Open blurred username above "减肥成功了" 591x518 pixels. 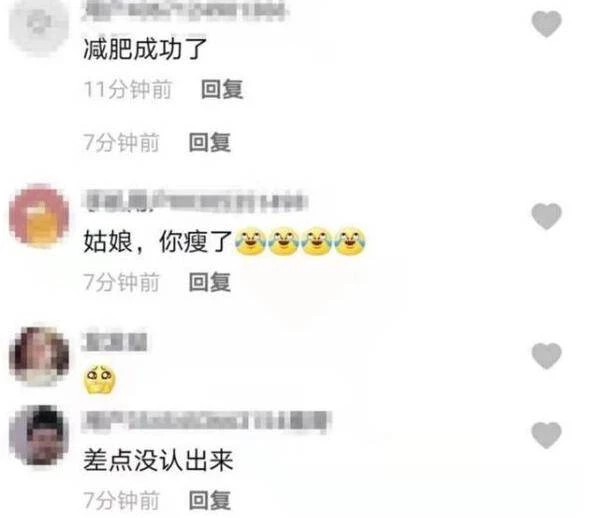[185, 10]
